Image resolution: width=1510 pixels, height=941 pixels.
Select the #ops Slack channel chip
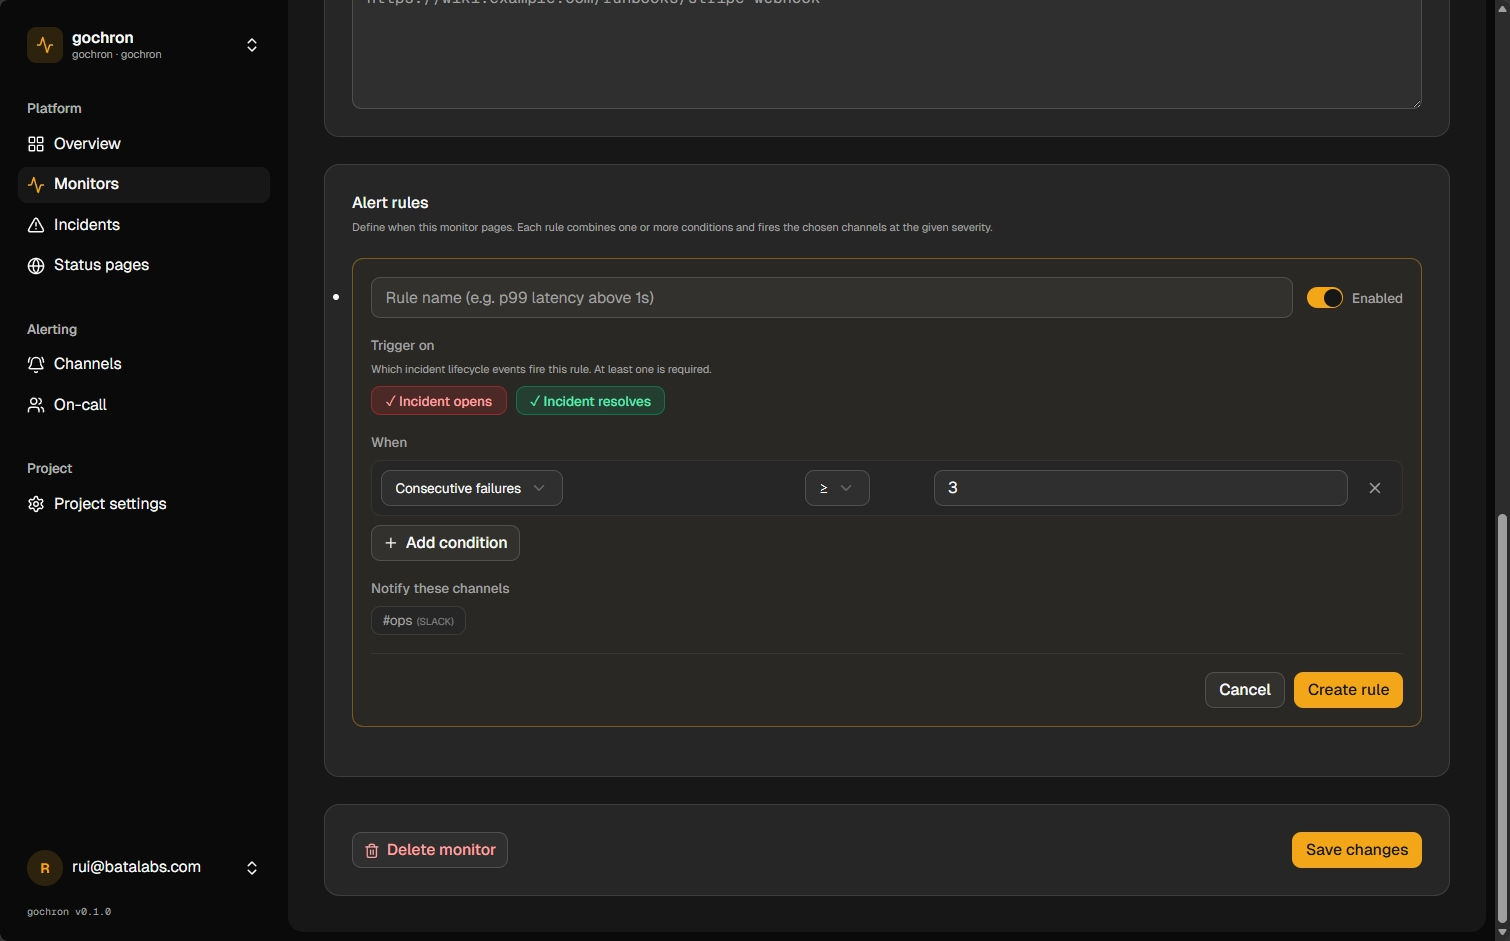tap(418, 621)
